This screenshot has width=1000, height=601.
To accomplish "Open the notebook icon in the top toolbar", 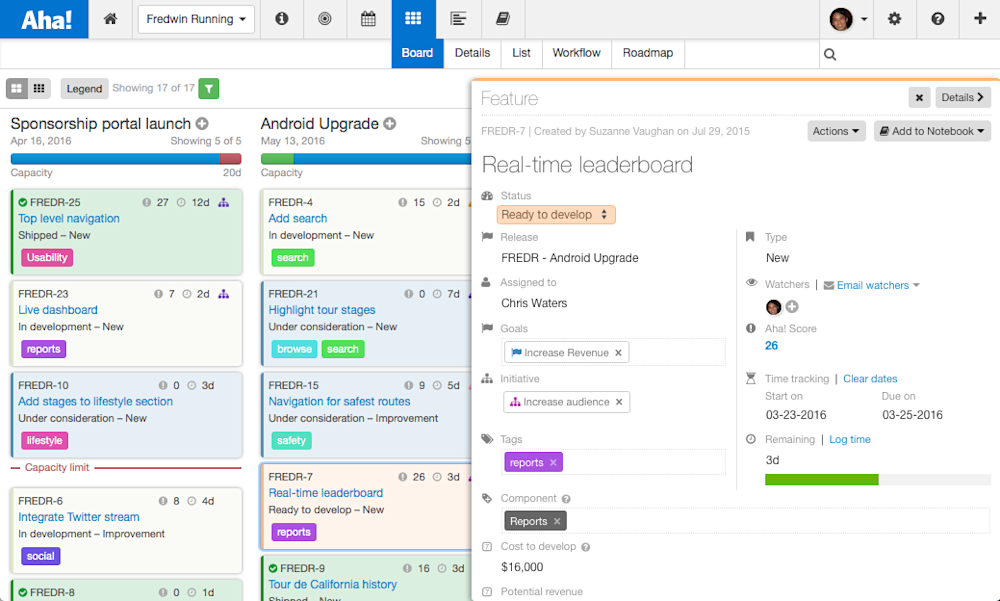I will pyautogui.click(x=502, y=19).
